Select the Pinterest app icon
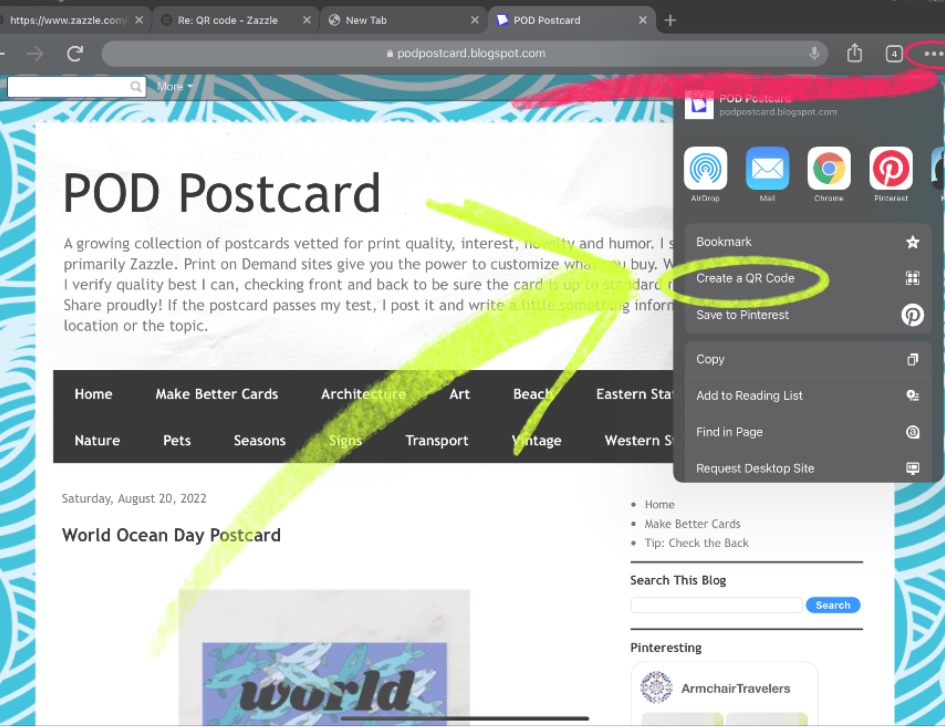This screenshot has height=727, width=945. point(891,168)
